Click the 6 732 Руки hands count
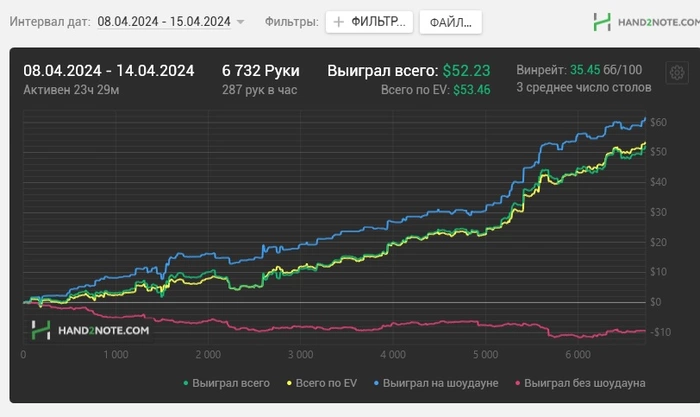Image resolution: width=700 pixels, height=417 pixels. point(261,71)
